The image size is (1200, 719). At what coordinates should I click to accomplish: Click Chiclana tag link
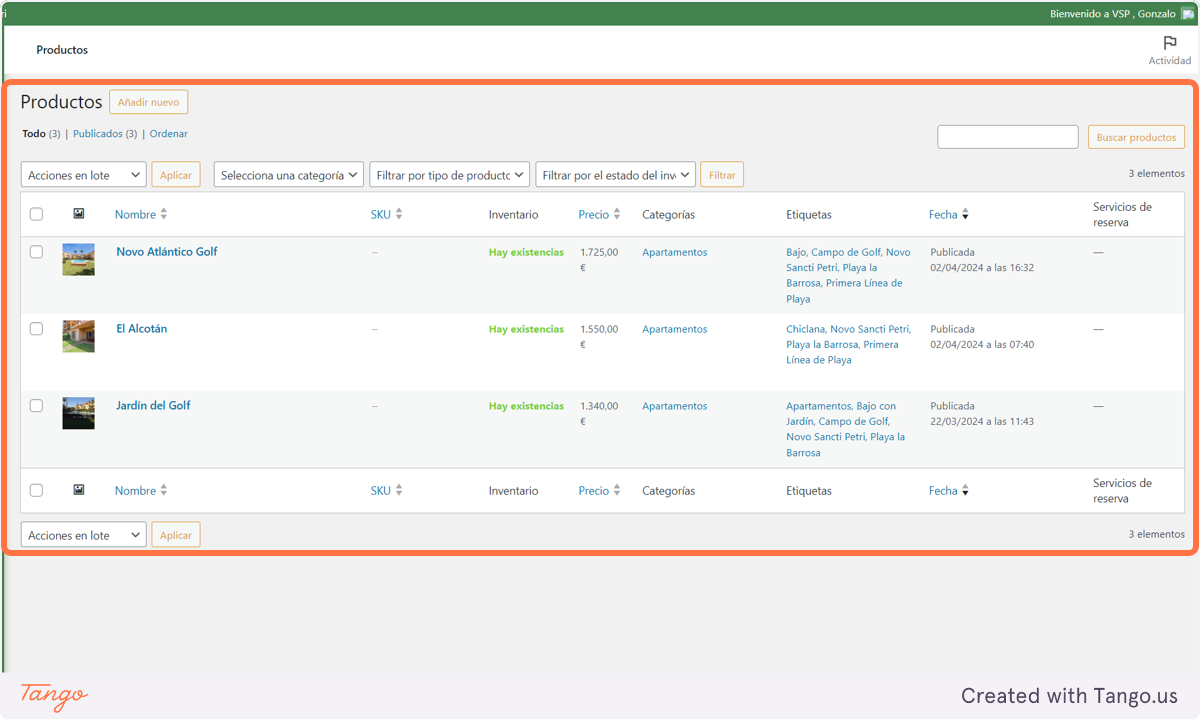point(806,329)
